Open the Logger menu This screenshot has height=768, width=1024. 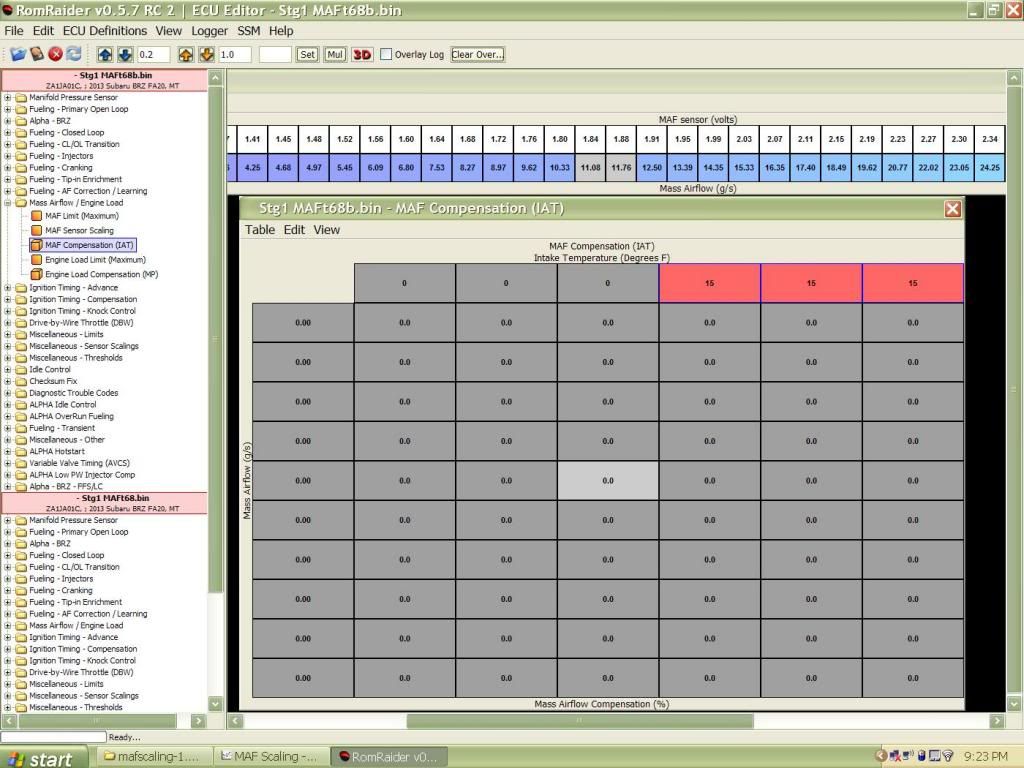tap(209, 31)
